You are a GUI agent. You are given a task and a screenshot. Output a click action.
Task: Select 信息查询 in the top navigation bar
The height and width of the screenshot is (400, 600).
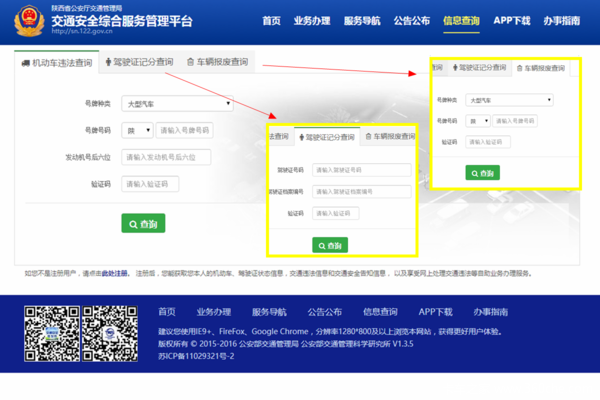pyautogui.click(x=461, y=21)
